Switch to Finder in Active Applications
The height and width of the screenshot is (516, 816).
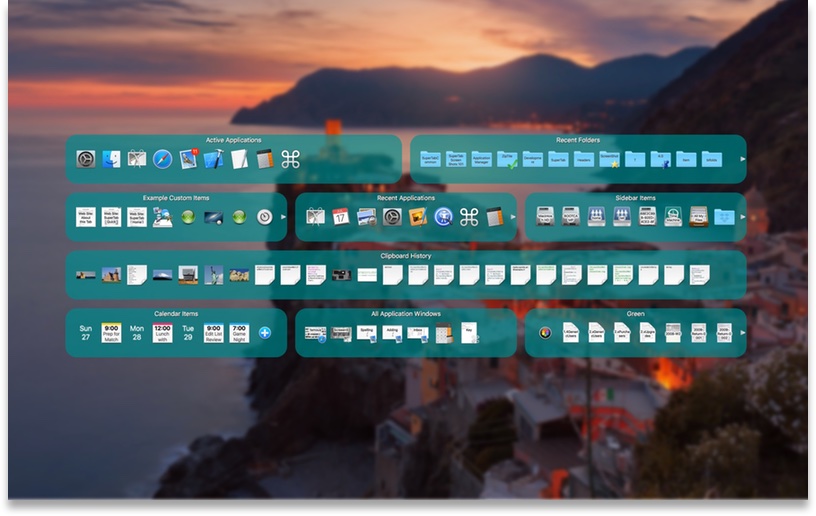tap(111, 159)
